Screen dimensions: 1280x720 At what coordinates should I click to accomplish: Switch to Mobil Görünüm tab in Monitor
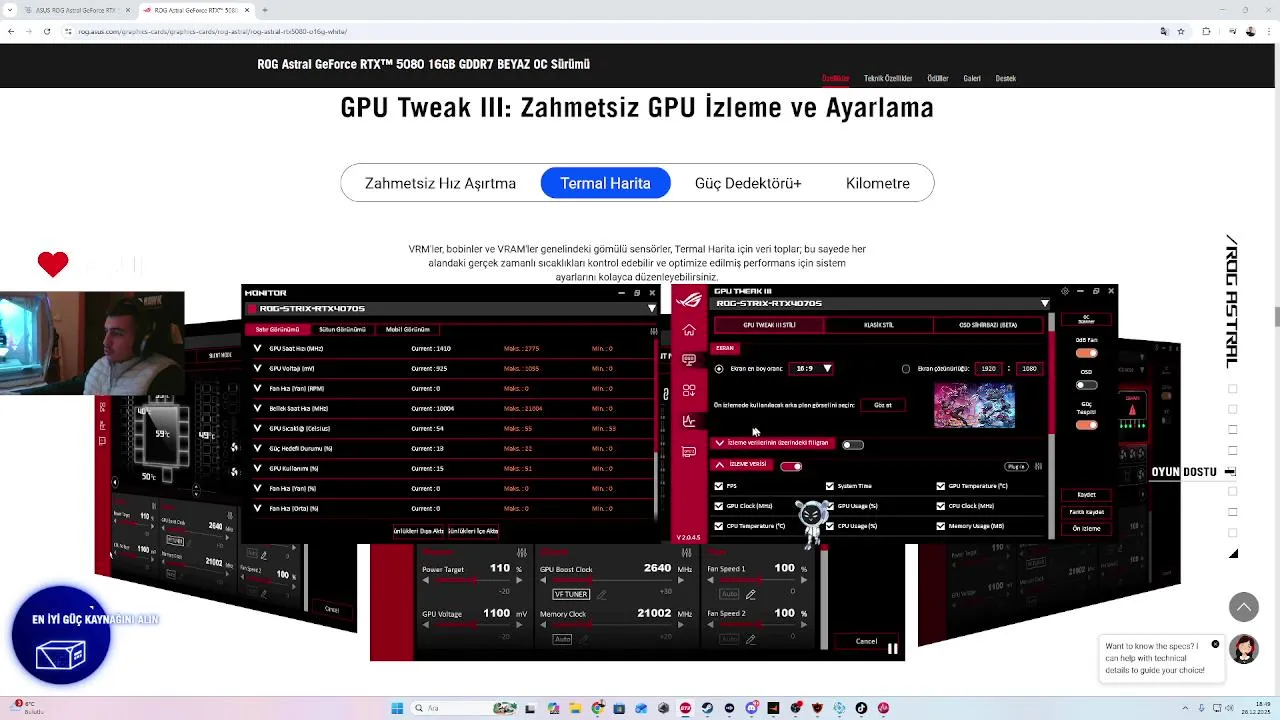(408, 329)
